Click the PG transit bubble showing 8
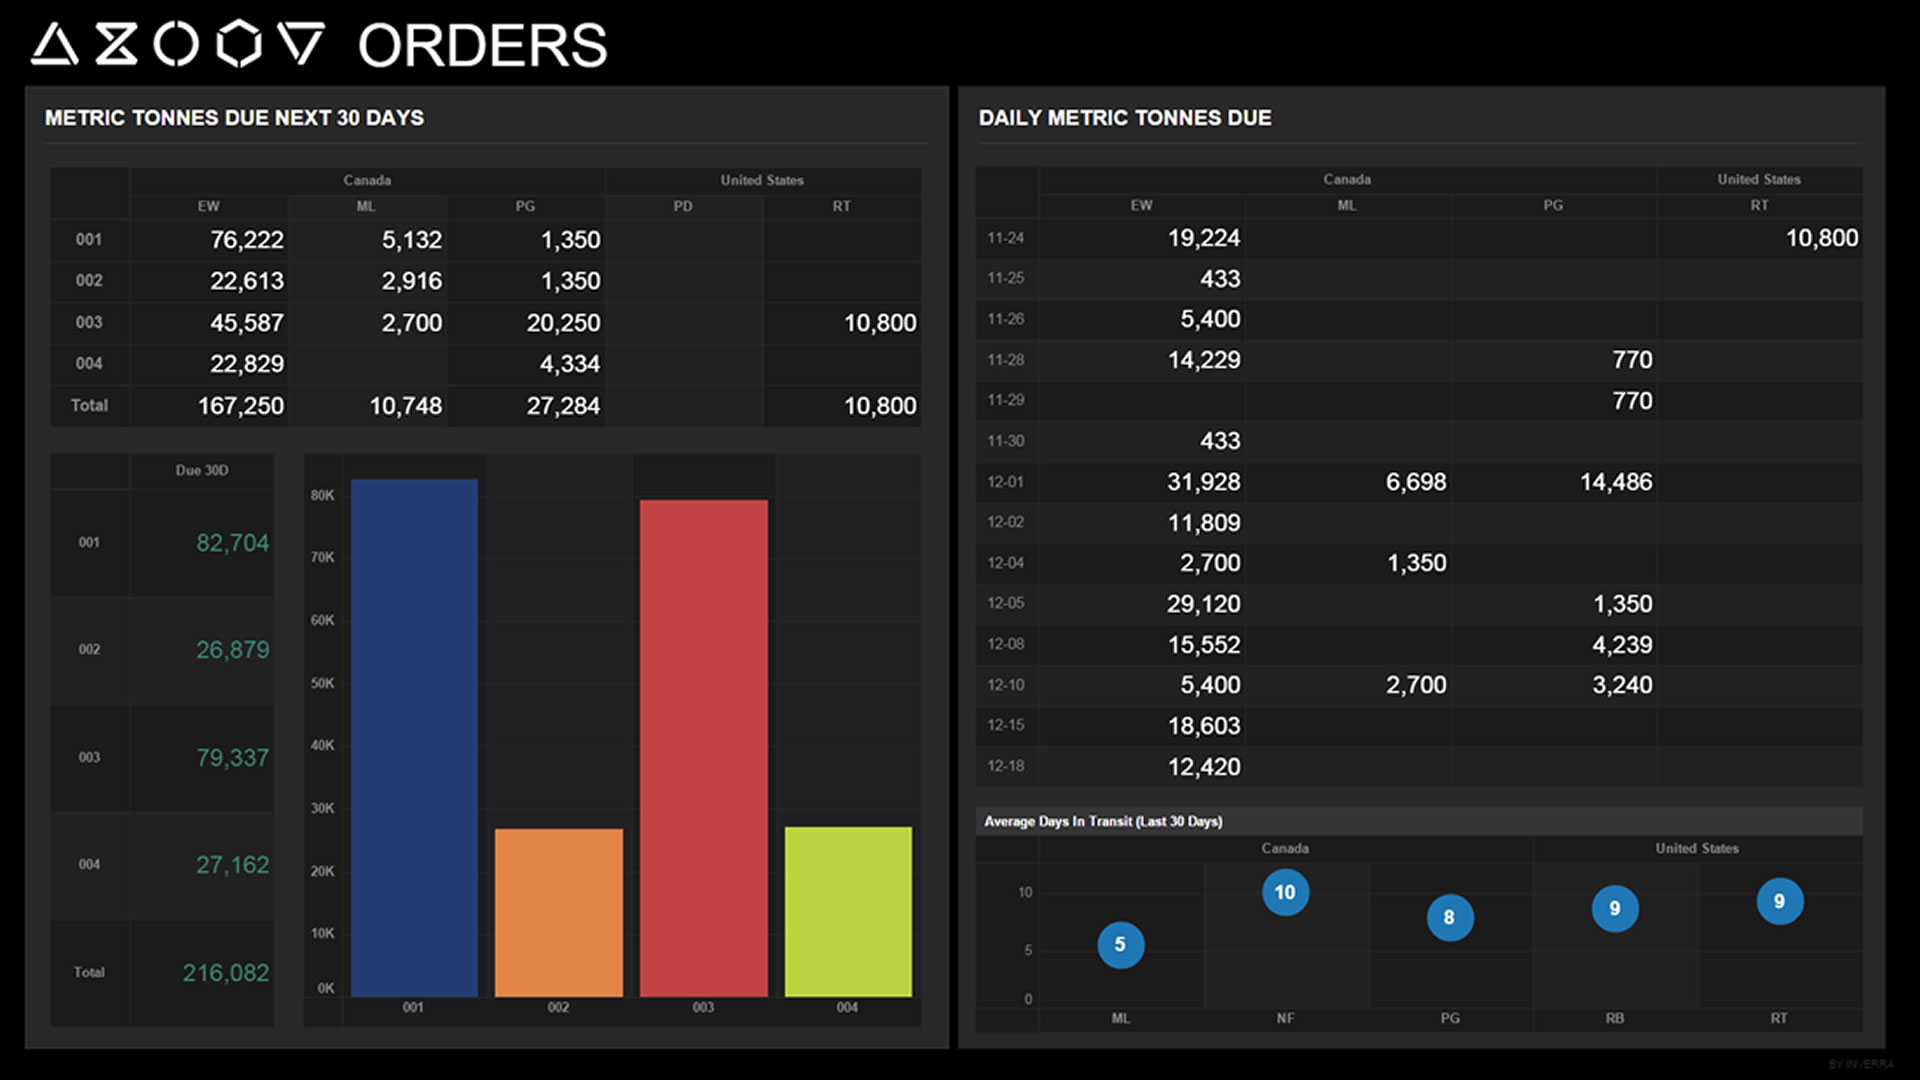Viewport: 1920px width, 1080px height. tap(1449, 917)
